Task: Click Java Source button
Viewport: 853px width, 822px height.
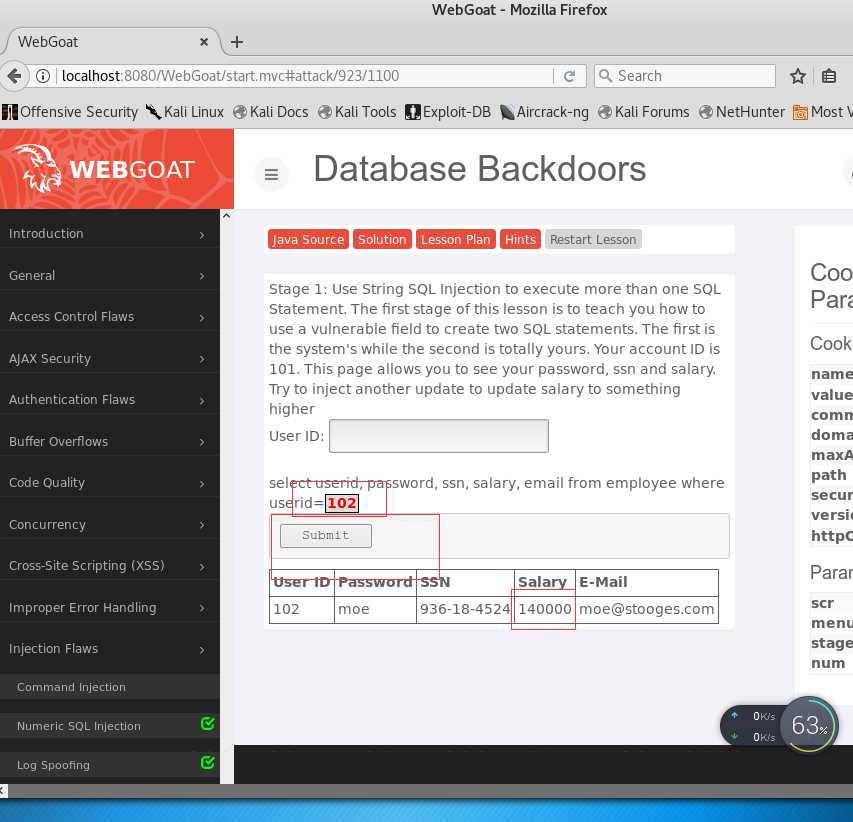Action: (x=308, y=239)
